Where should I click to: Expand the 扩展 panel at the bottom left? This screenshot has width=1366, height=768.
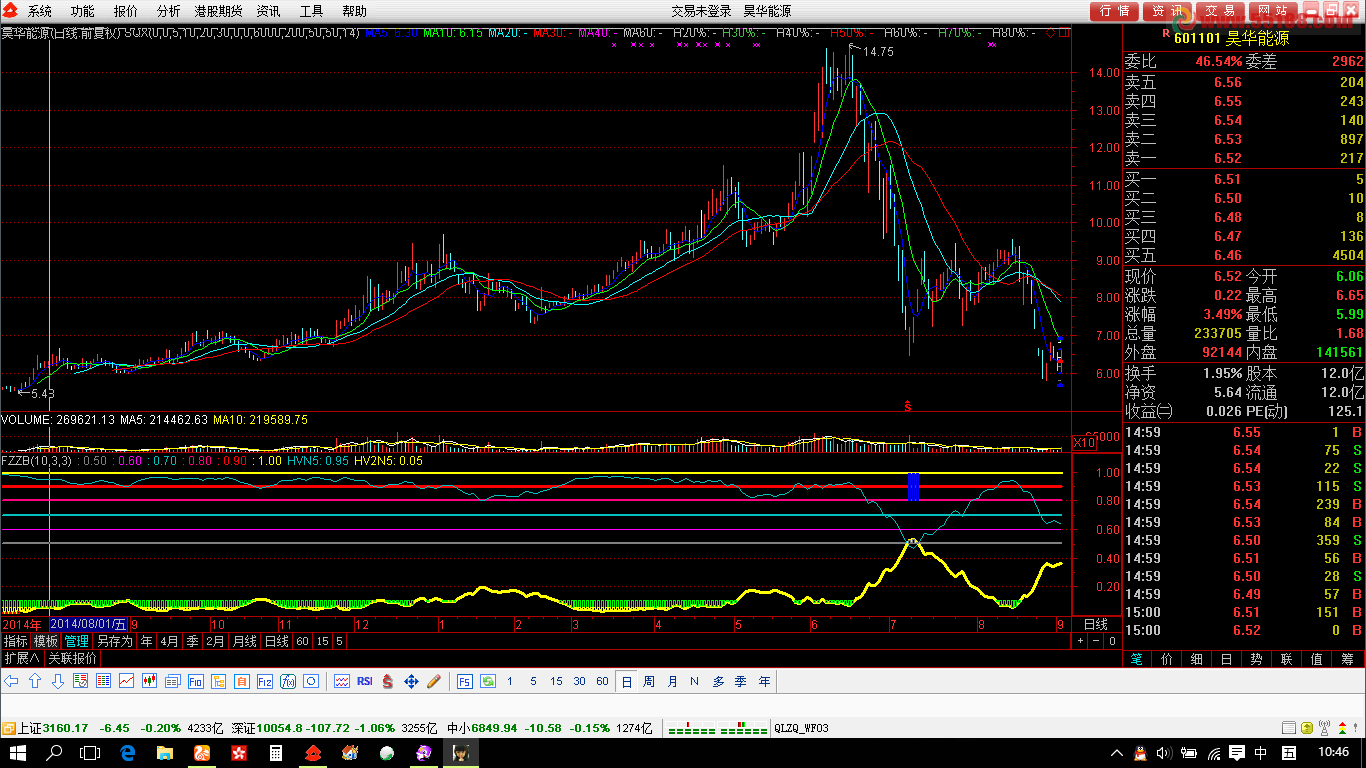click(22, 658)
